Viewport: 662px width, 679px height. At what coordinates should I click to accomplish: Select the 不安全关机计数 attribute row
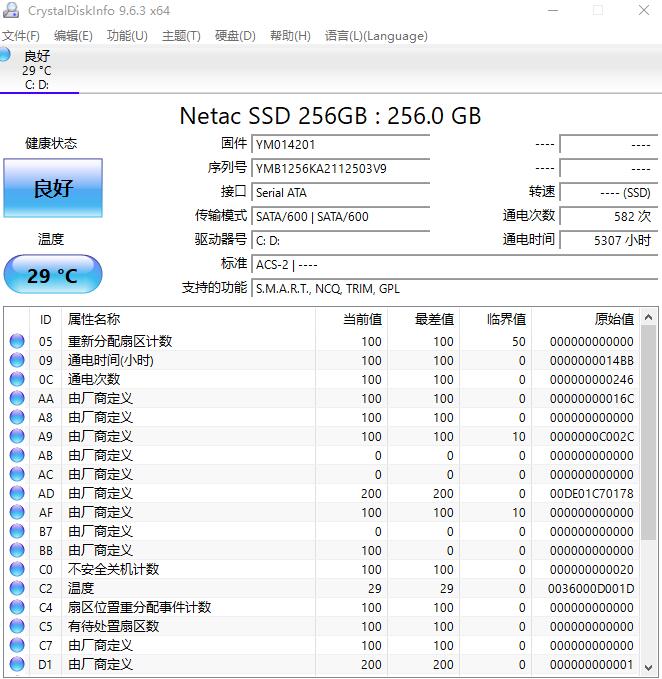[323, 569]
